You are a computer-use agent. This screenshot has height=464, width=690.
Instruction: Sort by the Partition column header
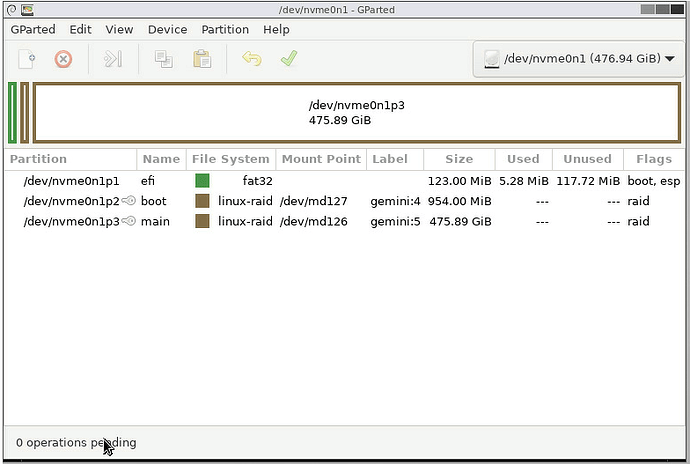[71, 159]
